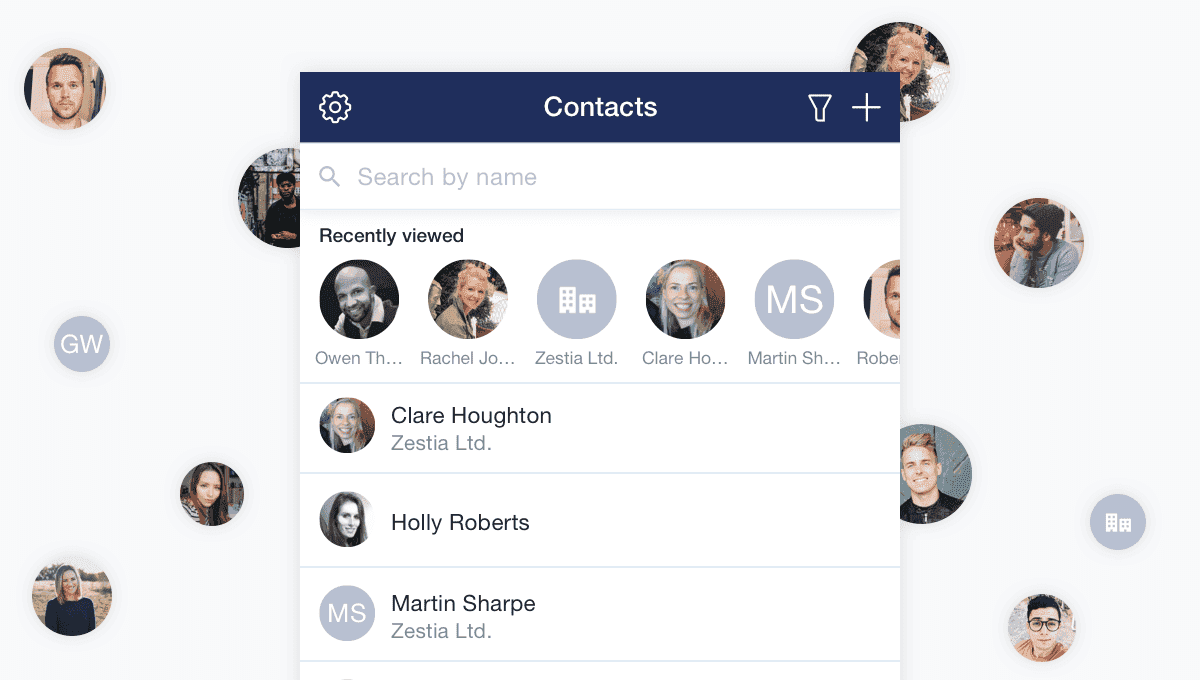
Task: Open settings via the gear icon
Action: point(335,107)
